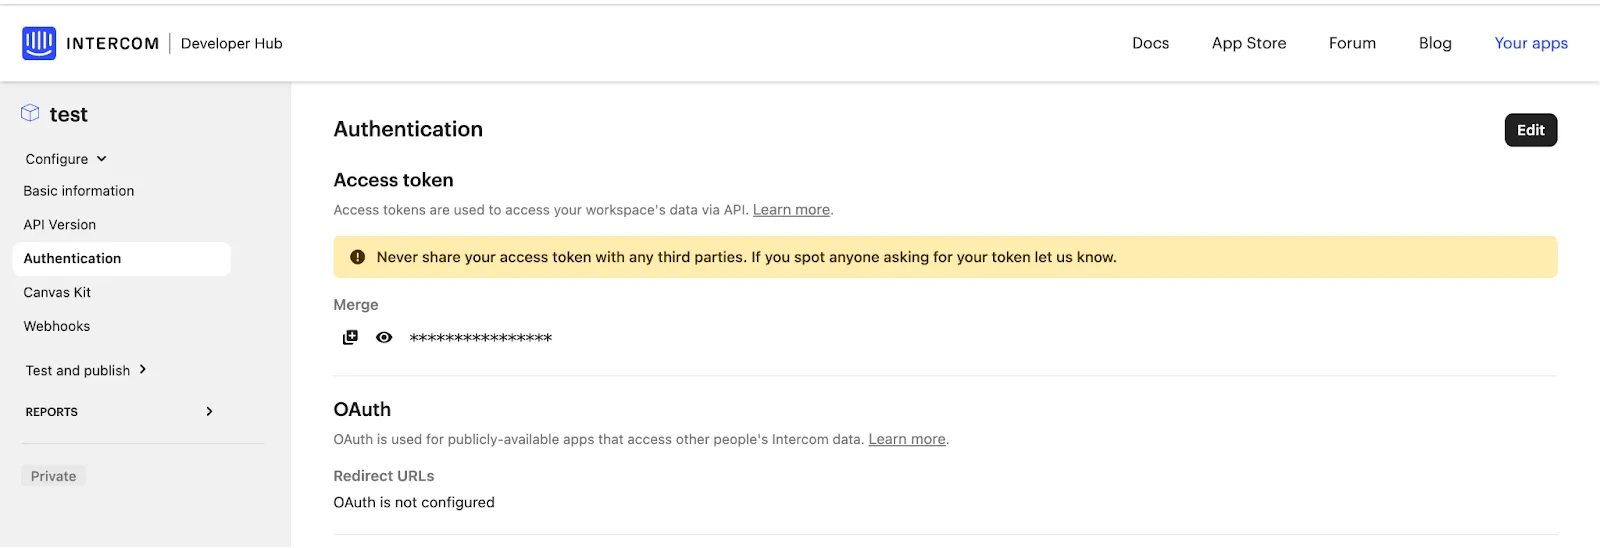Image resolution: width=1600 pixels, height=548 pixels.
Task: Copy the Merge access token
Action: click(x=350, y=337)
